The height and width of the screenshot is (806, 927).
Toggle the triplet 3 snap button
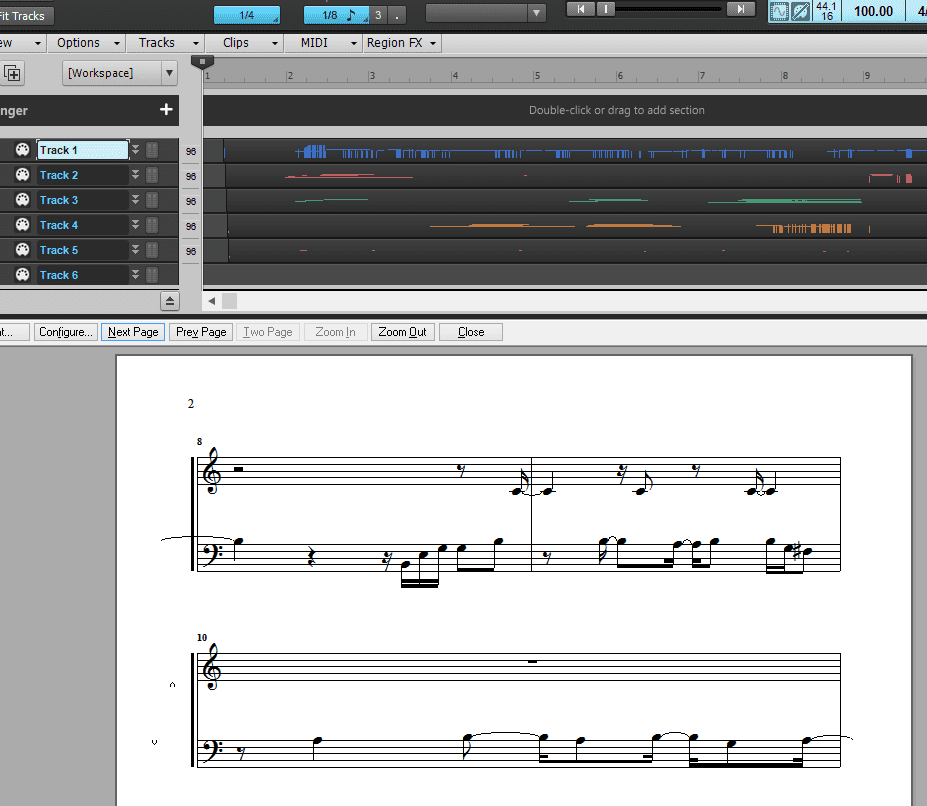378,15
